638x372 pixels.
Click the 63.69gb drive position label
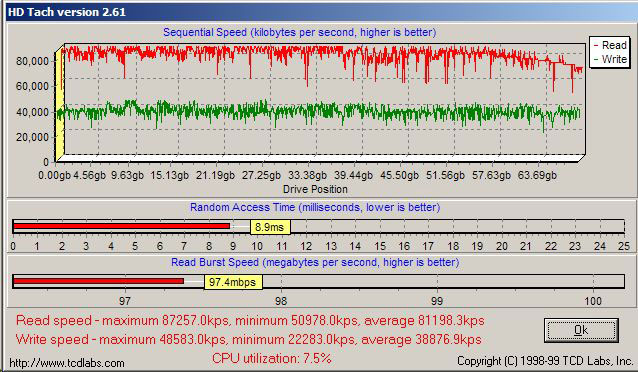pos(537,175)
